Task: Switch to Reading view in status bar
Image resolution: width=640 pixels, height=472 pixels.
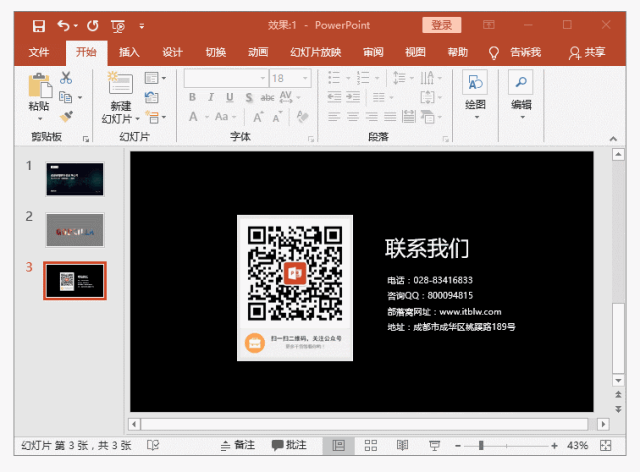Action: click(x=402, y=445)
